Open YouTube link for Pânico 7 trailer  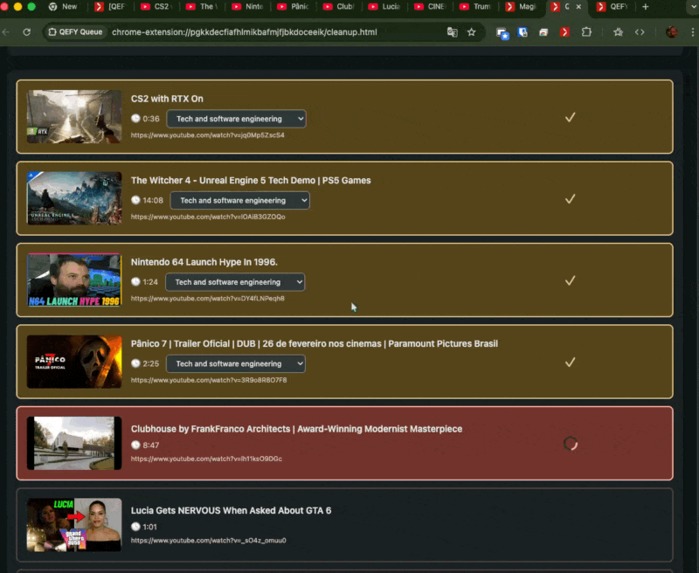[x=209, y=380]
